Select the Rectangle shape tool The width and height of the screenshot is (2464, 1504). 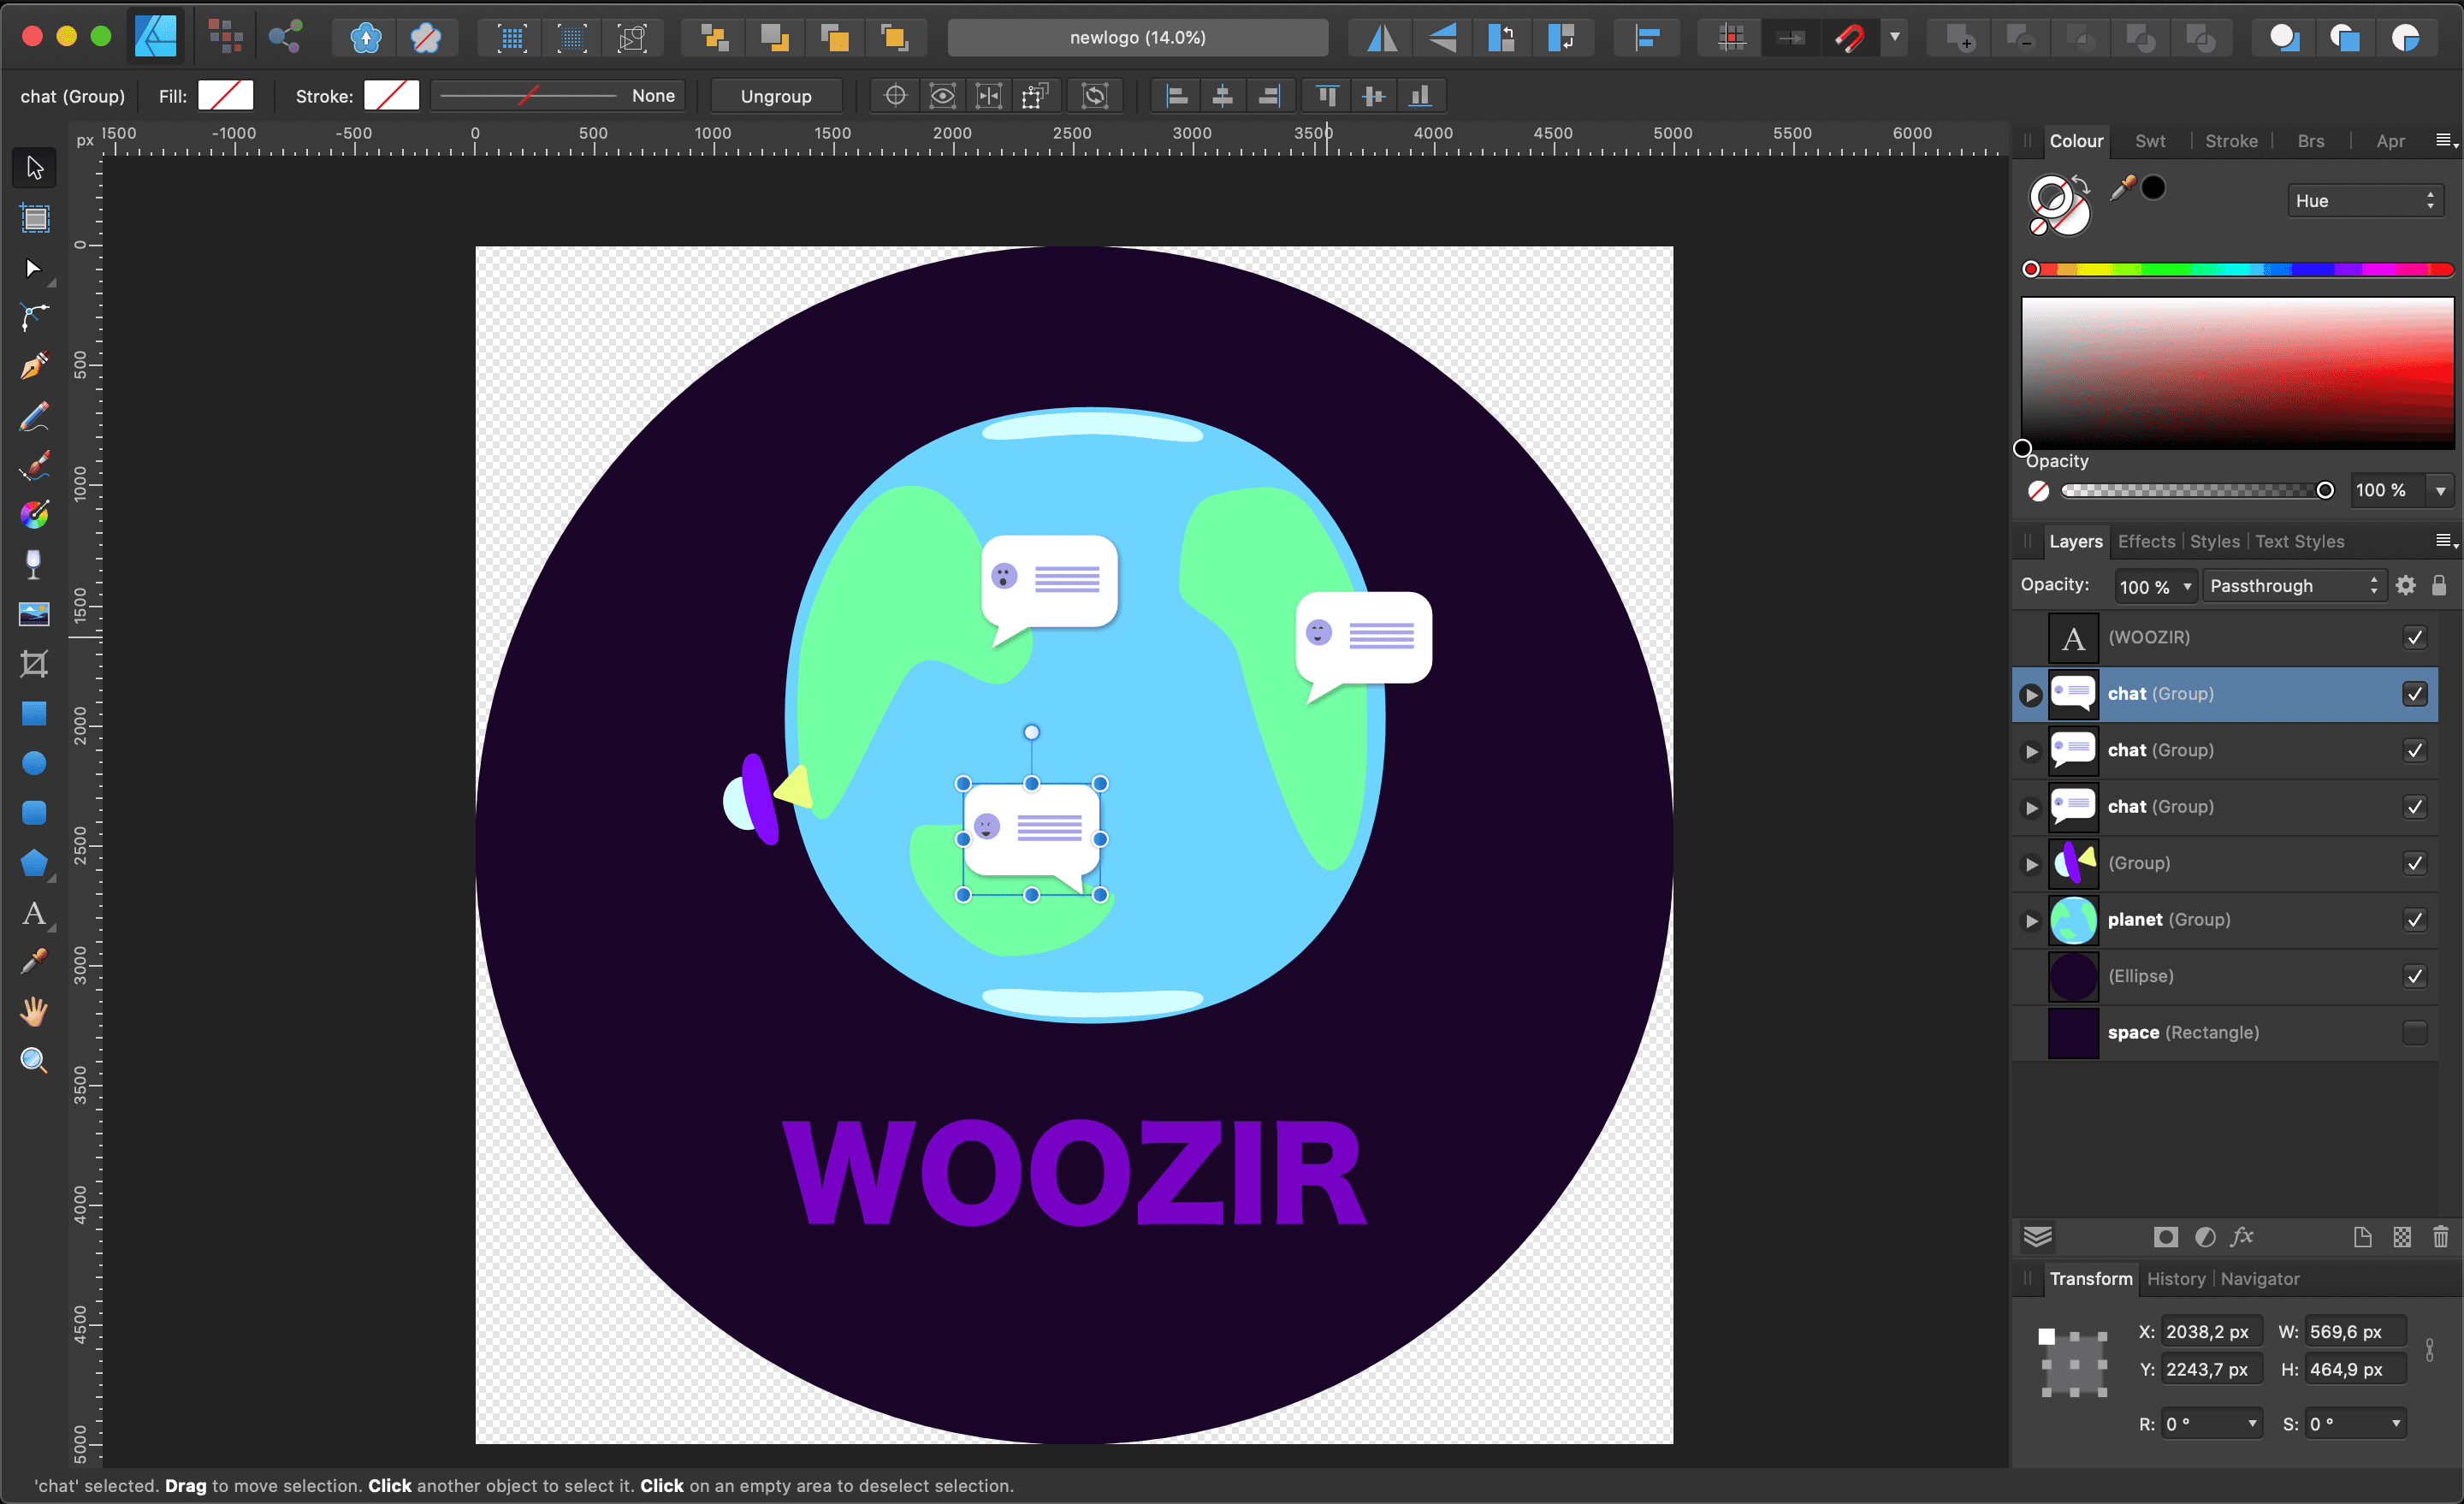[34, 714]
